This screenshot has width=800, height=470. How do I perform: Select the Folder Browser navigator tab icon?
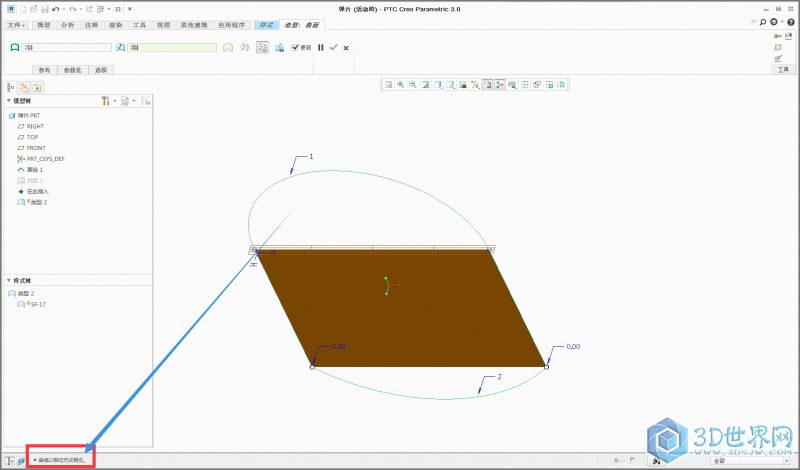coord(24,88)
